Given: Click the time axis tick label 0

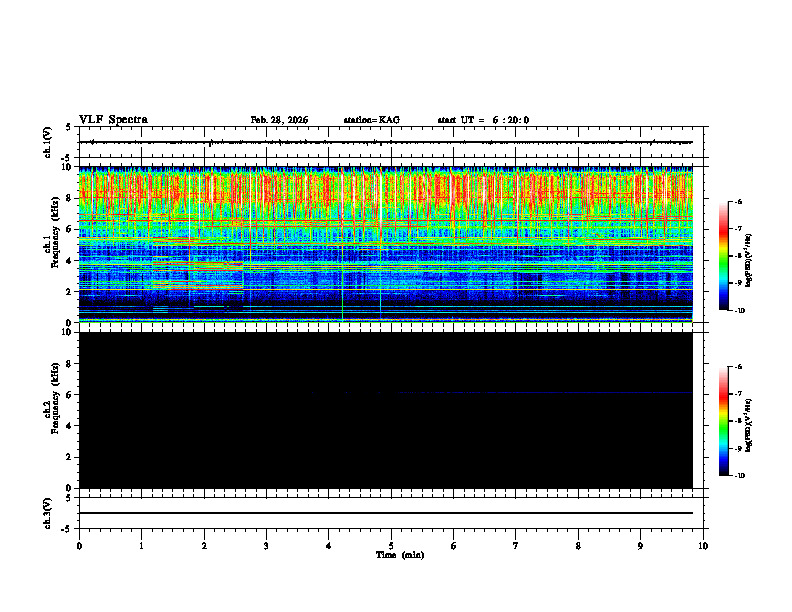Looking at the screenshot, I should (x=79, y=546).
